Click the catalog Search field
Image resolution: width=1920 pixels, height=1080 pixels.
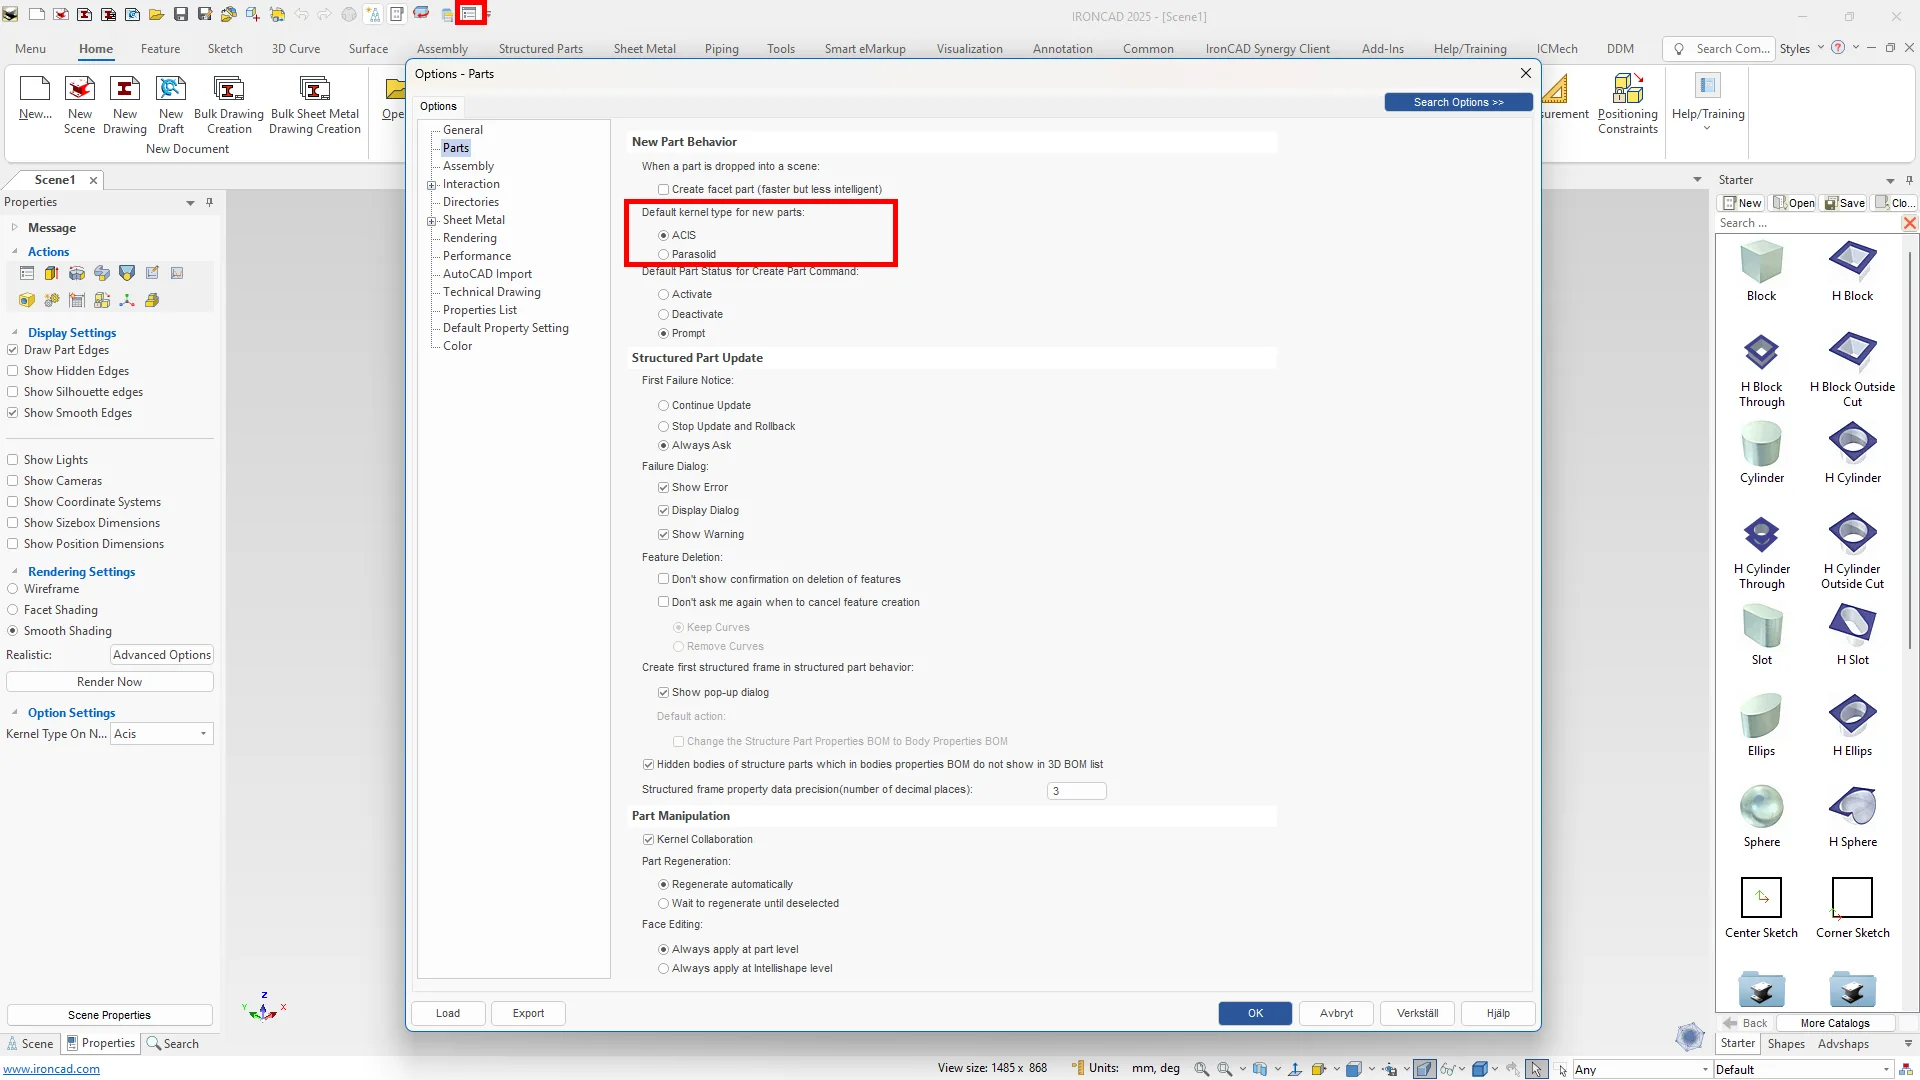tap(1807, 223)
